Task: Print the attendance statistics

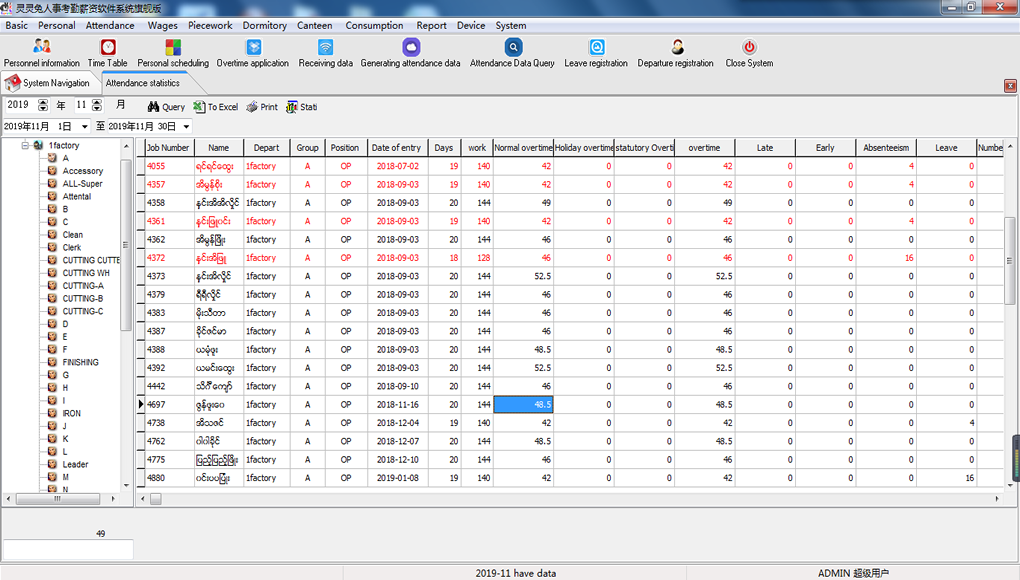Action: [262, 107]
